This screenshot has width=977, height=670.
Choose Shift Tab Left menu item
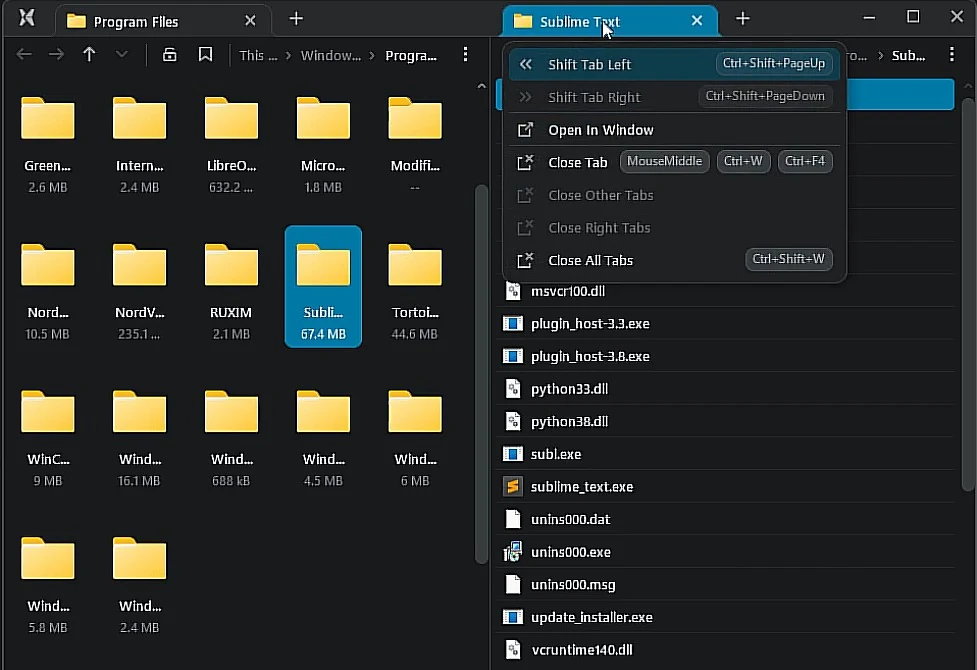[674, 64]
